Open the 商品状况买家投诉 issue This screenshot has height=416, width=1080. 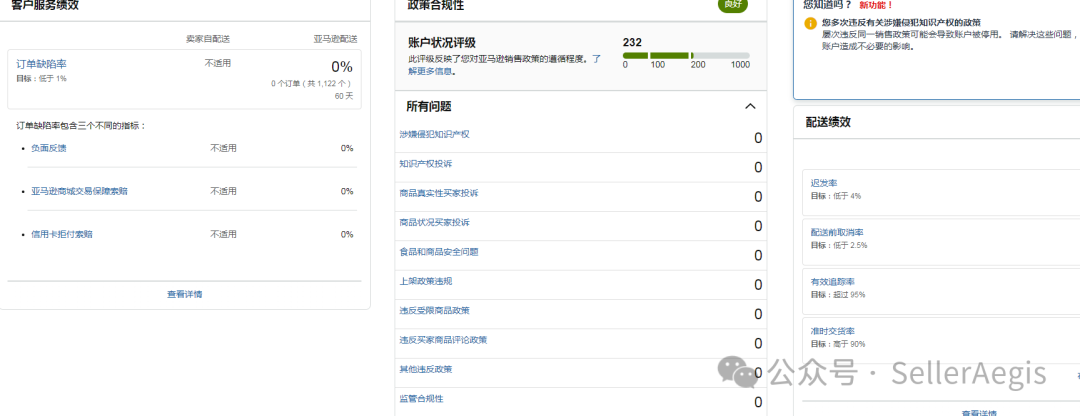[434, 222]
